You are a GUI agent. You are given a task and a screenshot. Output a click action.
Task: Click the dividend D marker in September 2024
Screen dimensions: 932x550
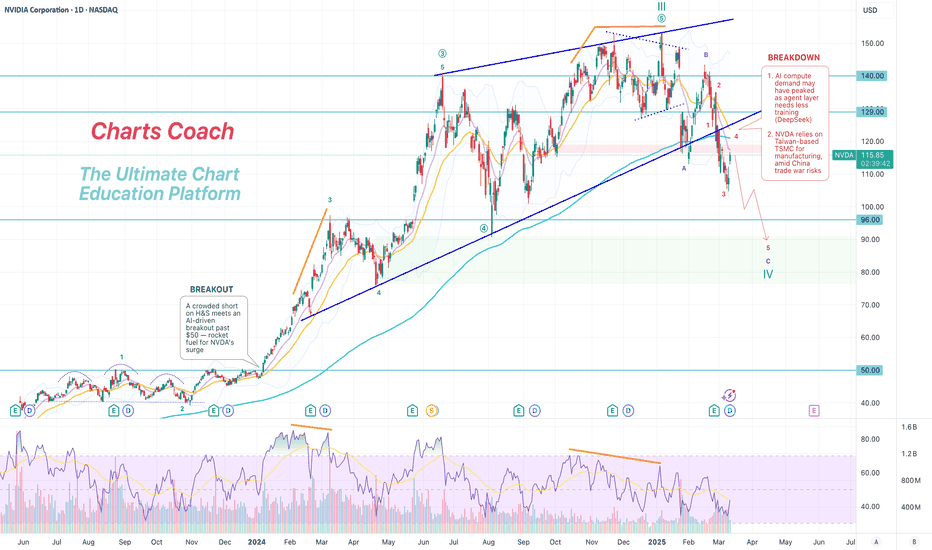click(x=535, y=410)
